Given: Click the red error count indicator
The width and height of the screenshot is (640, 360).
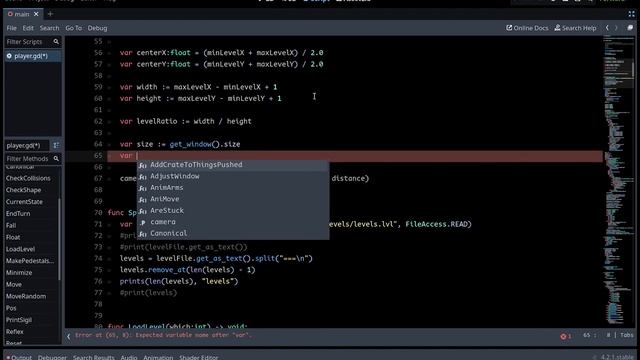Looking at the screenshot, I should 566,336.
